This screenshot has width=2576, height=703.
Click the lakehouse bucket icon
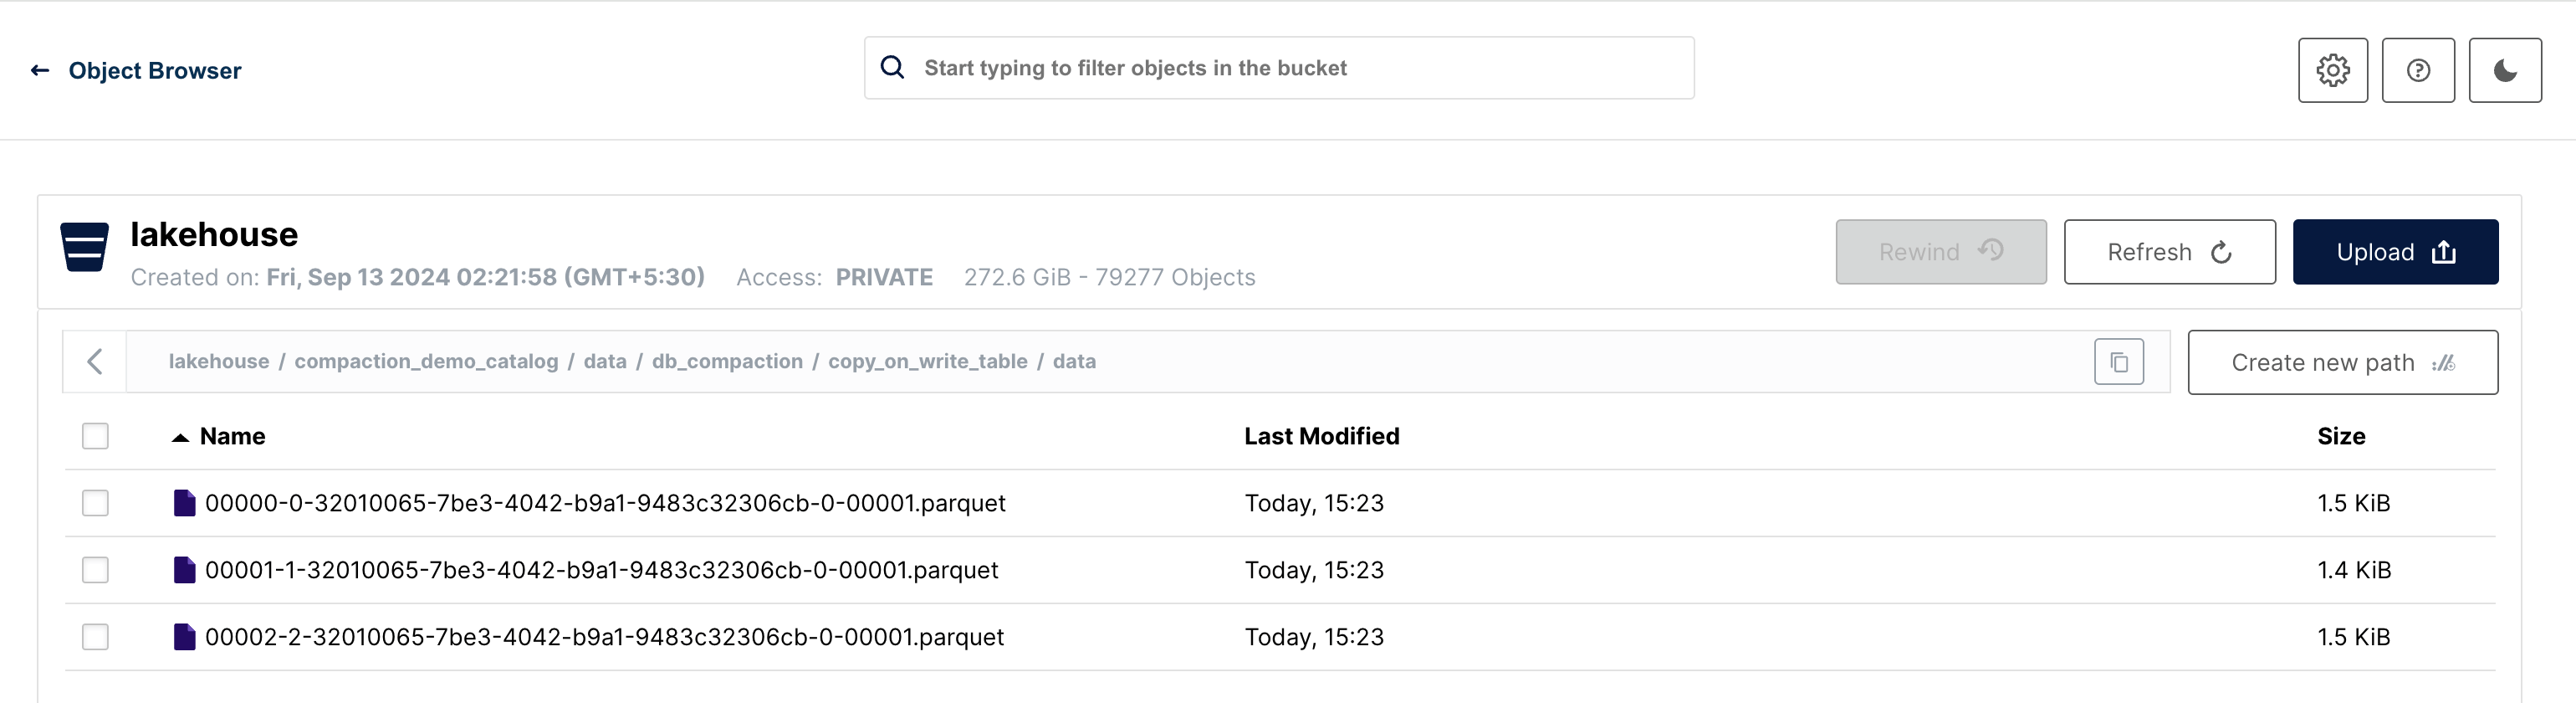click(84, 247)
